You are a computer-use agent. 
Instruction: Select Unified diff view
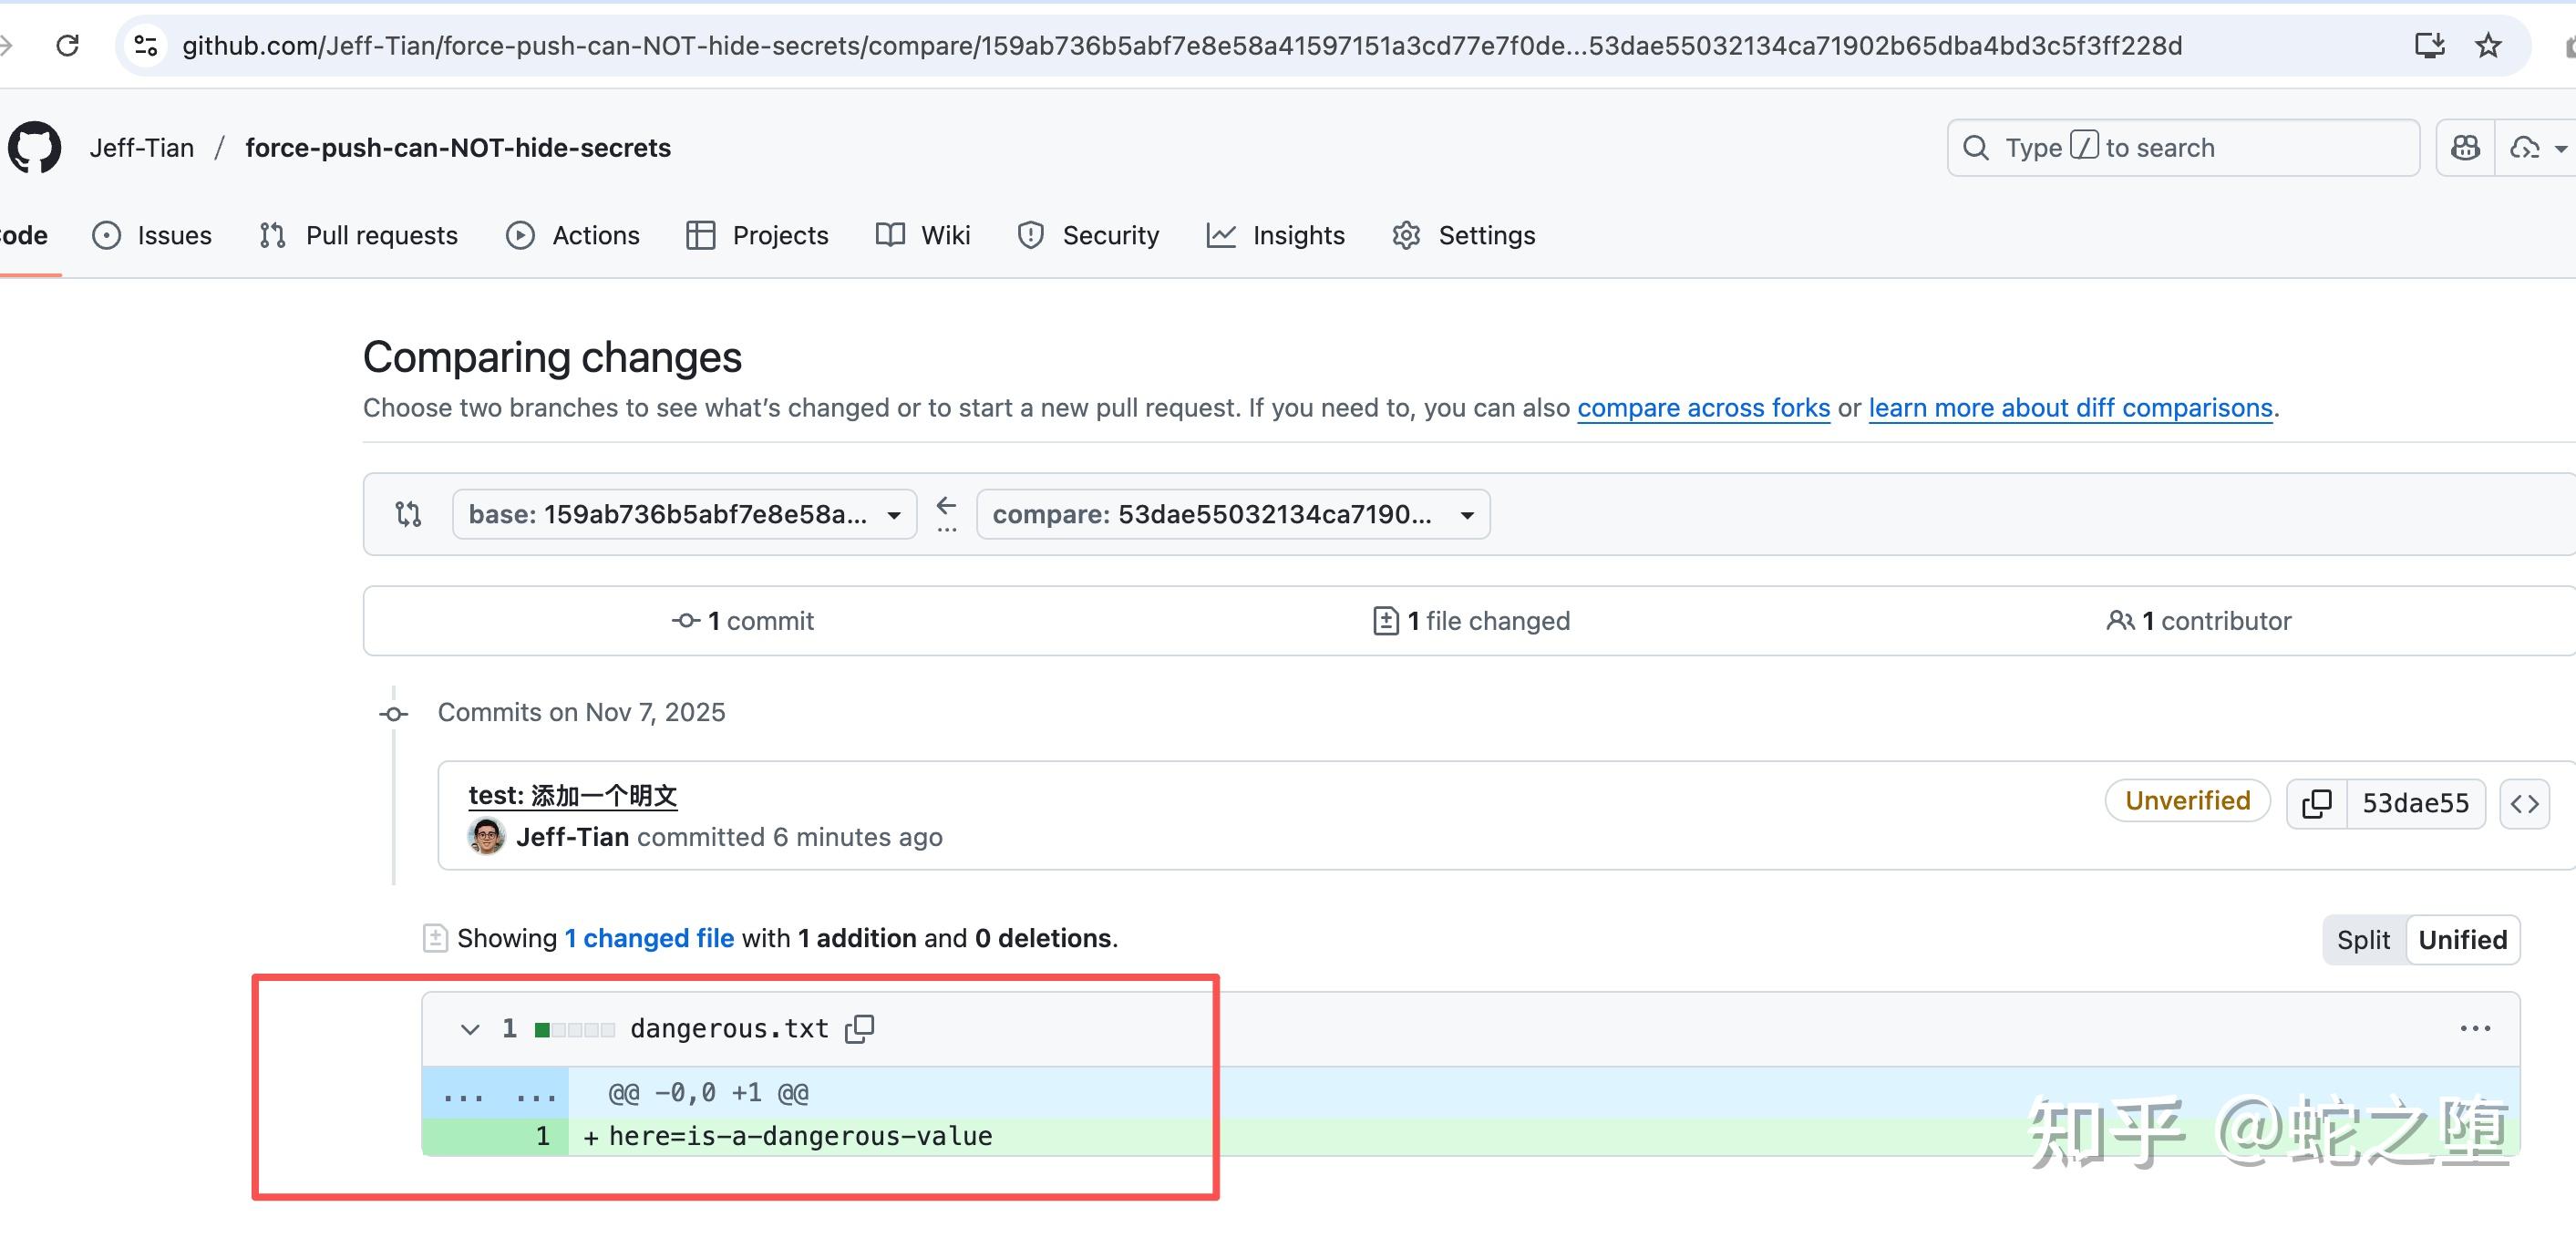click(x=2463, y=940)
